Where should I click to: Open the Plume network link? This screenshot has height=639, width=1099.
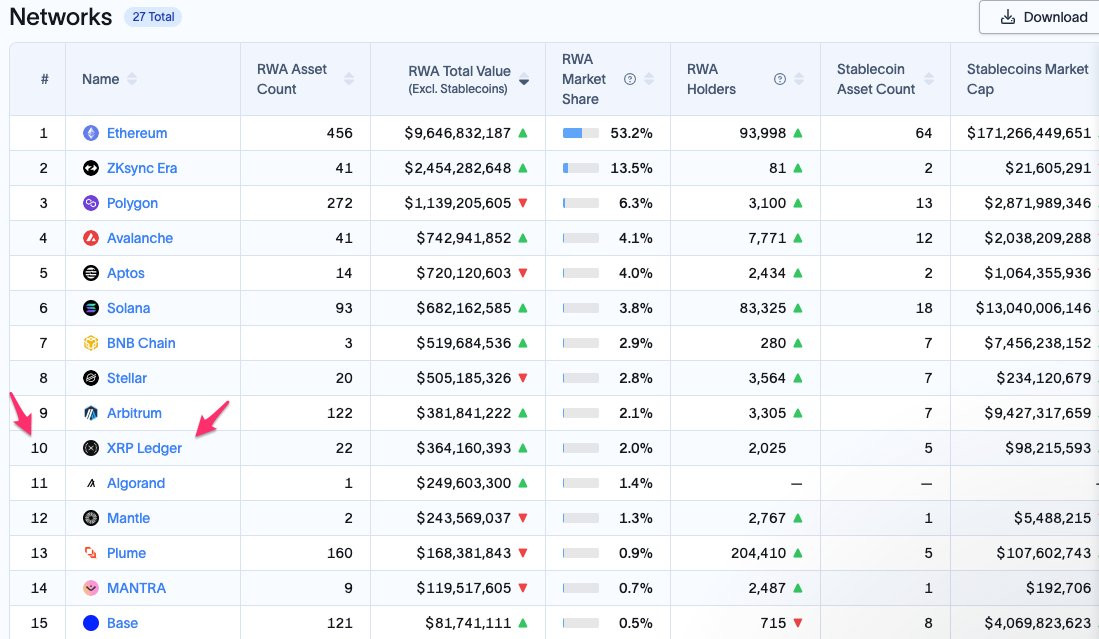[x=126, y=553]
